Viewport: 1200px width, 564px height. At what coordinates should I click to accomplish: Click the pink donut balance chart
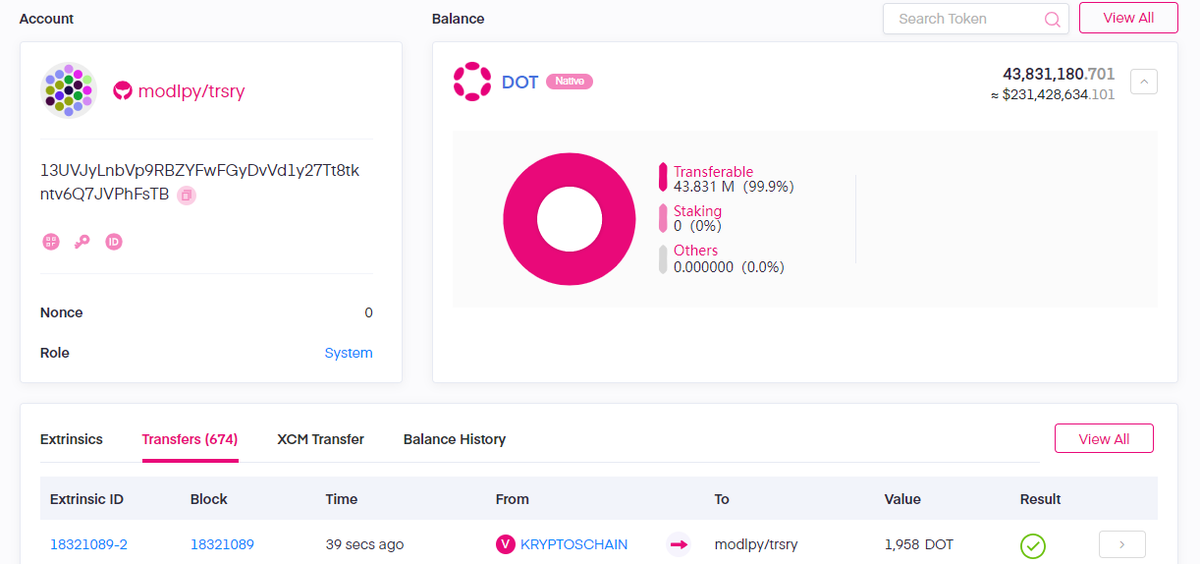pos(569,219)
